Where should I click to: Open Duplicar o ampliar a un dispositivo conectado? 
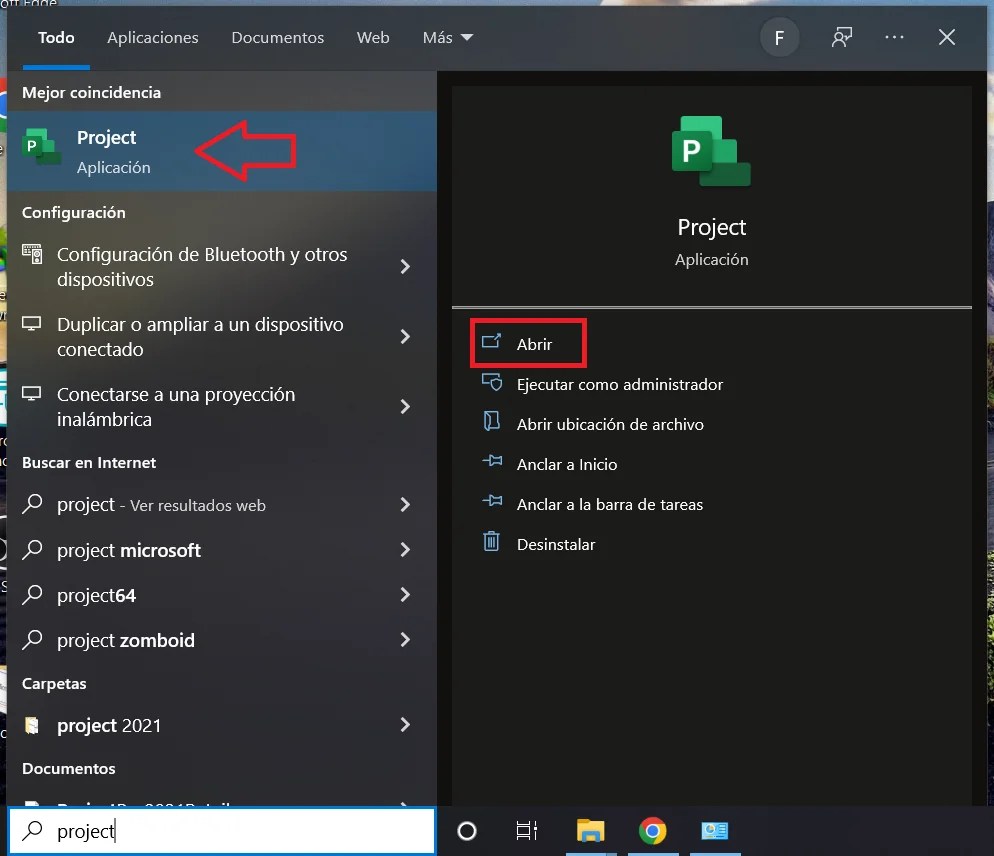tap(222, 337)
